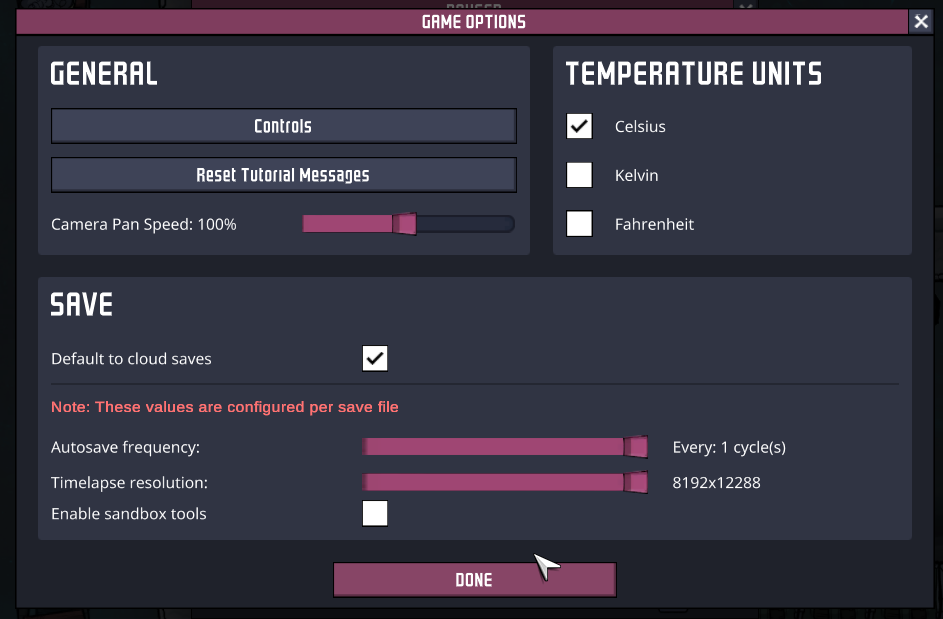Click the Kelvin label text

coord(636,176)
